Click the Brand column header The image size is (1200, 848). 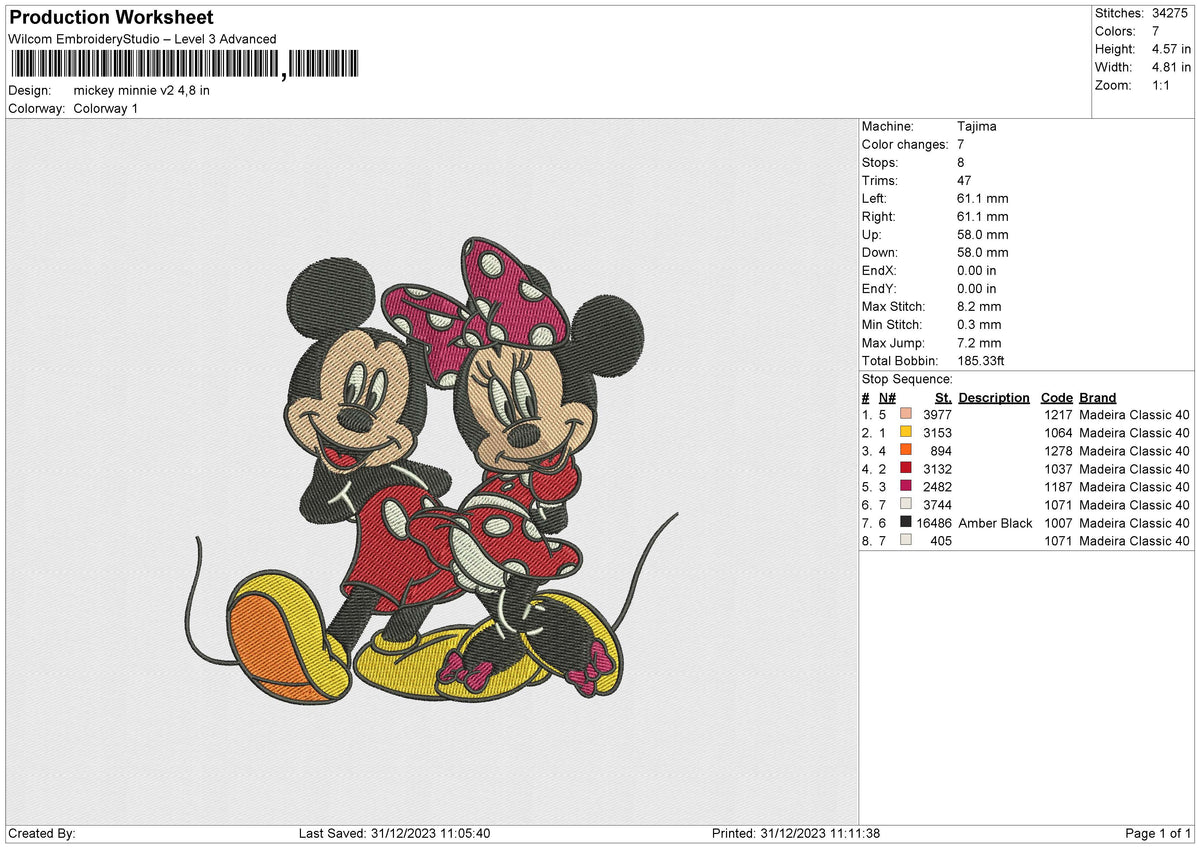(1098, 397)
